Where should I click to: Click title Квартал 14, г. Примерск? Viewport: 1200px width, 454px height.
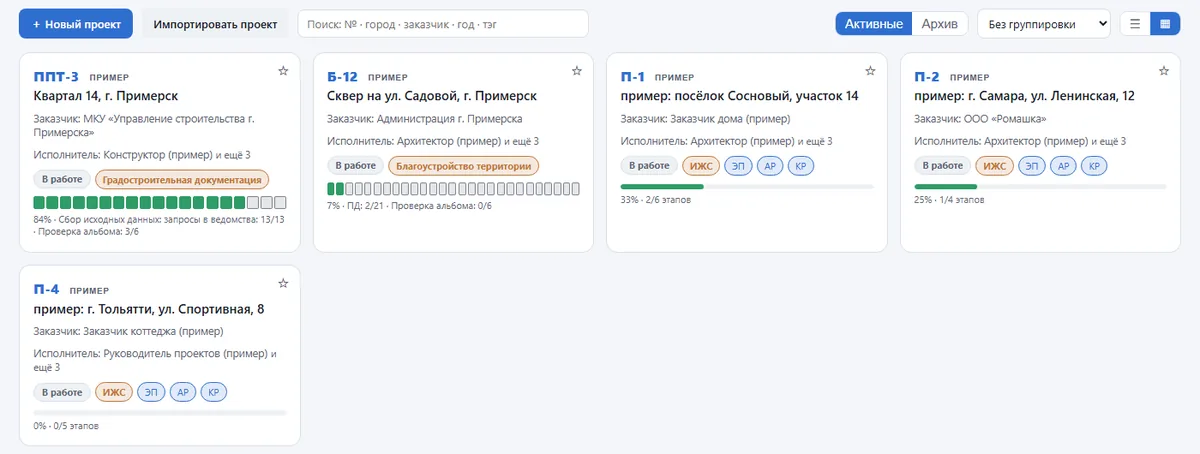click(x=106, y=96)
